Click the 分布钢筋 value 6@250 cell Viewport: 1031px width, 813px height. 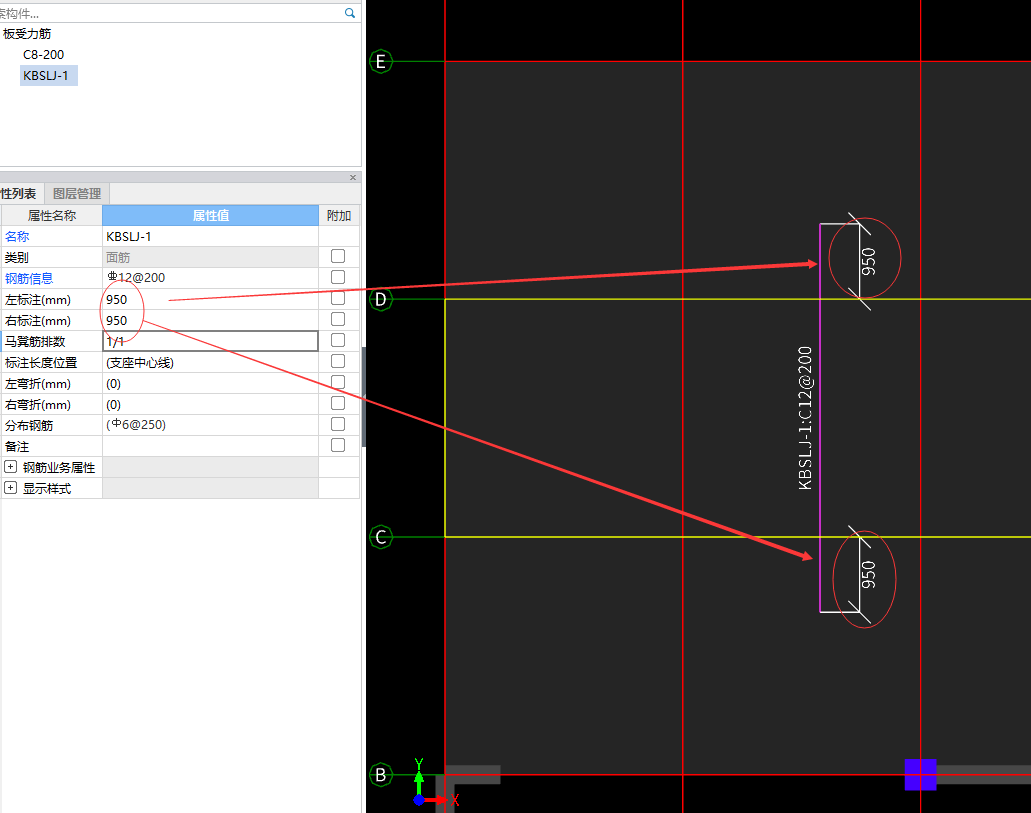click(210, 425)
